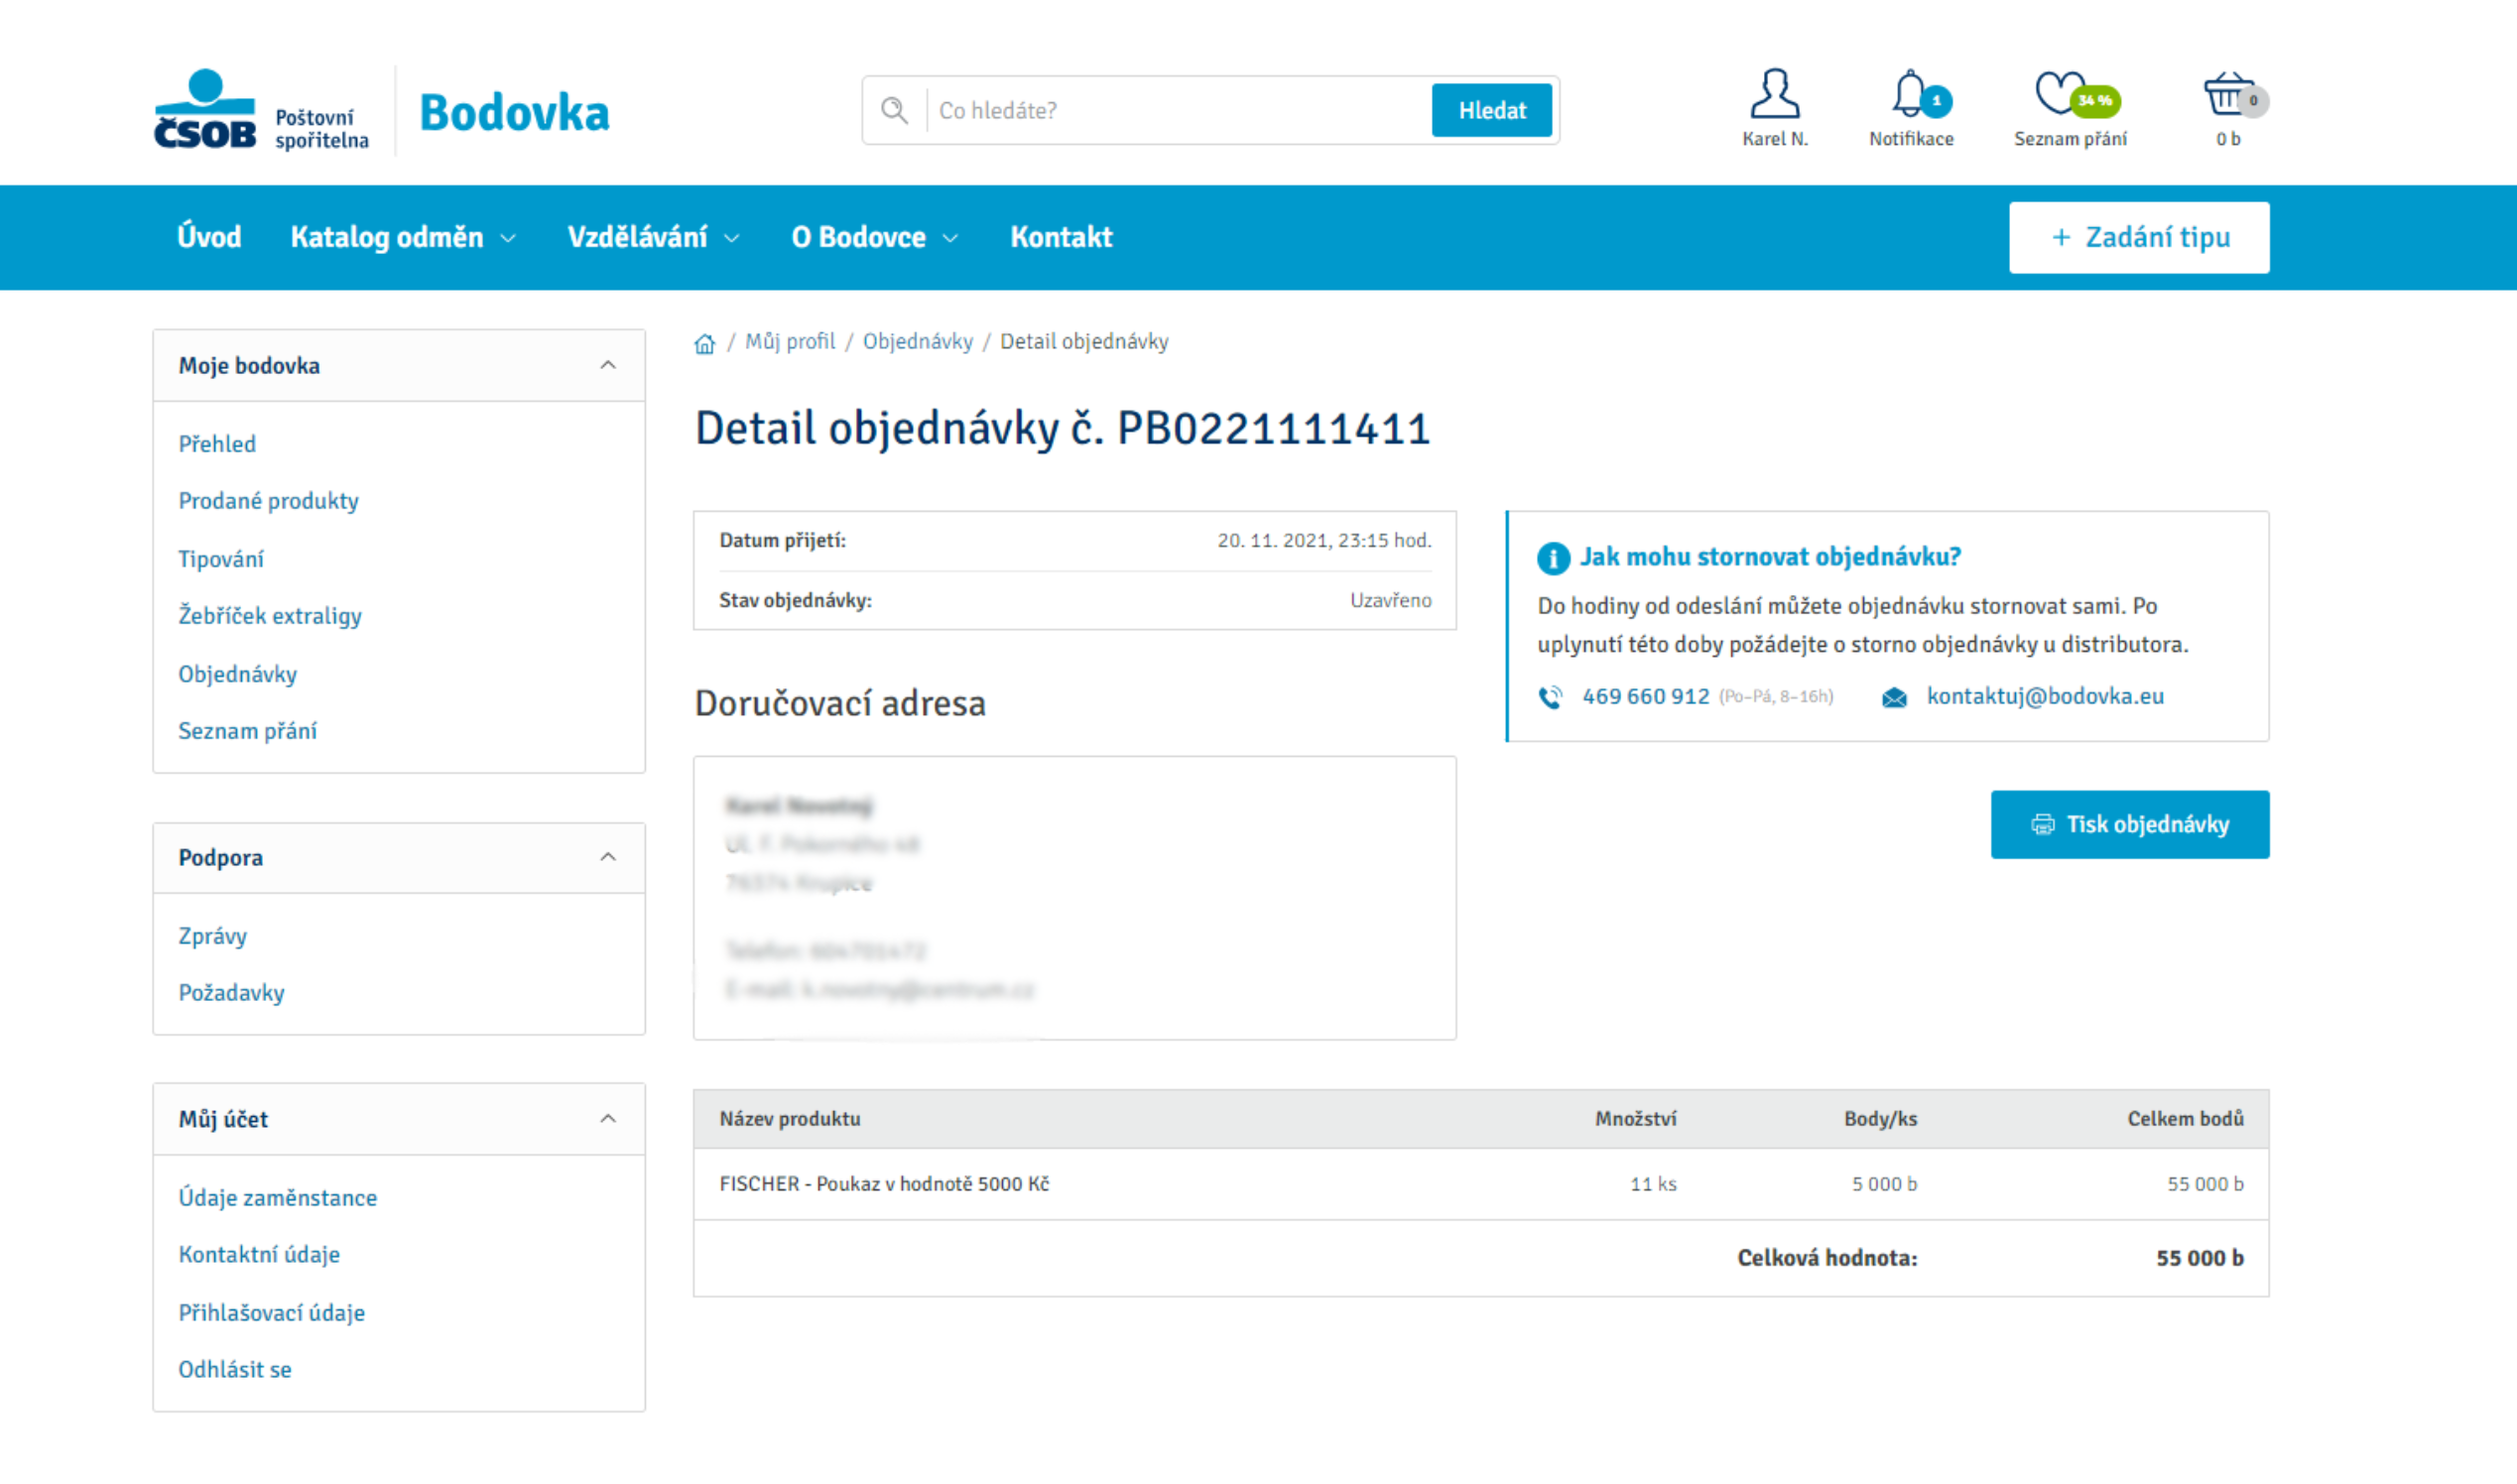Click the 11 ks quantity cell
The height and width of the screenshot is (1484, 2517).
pyautogui.click(x=1653, y=1184)
